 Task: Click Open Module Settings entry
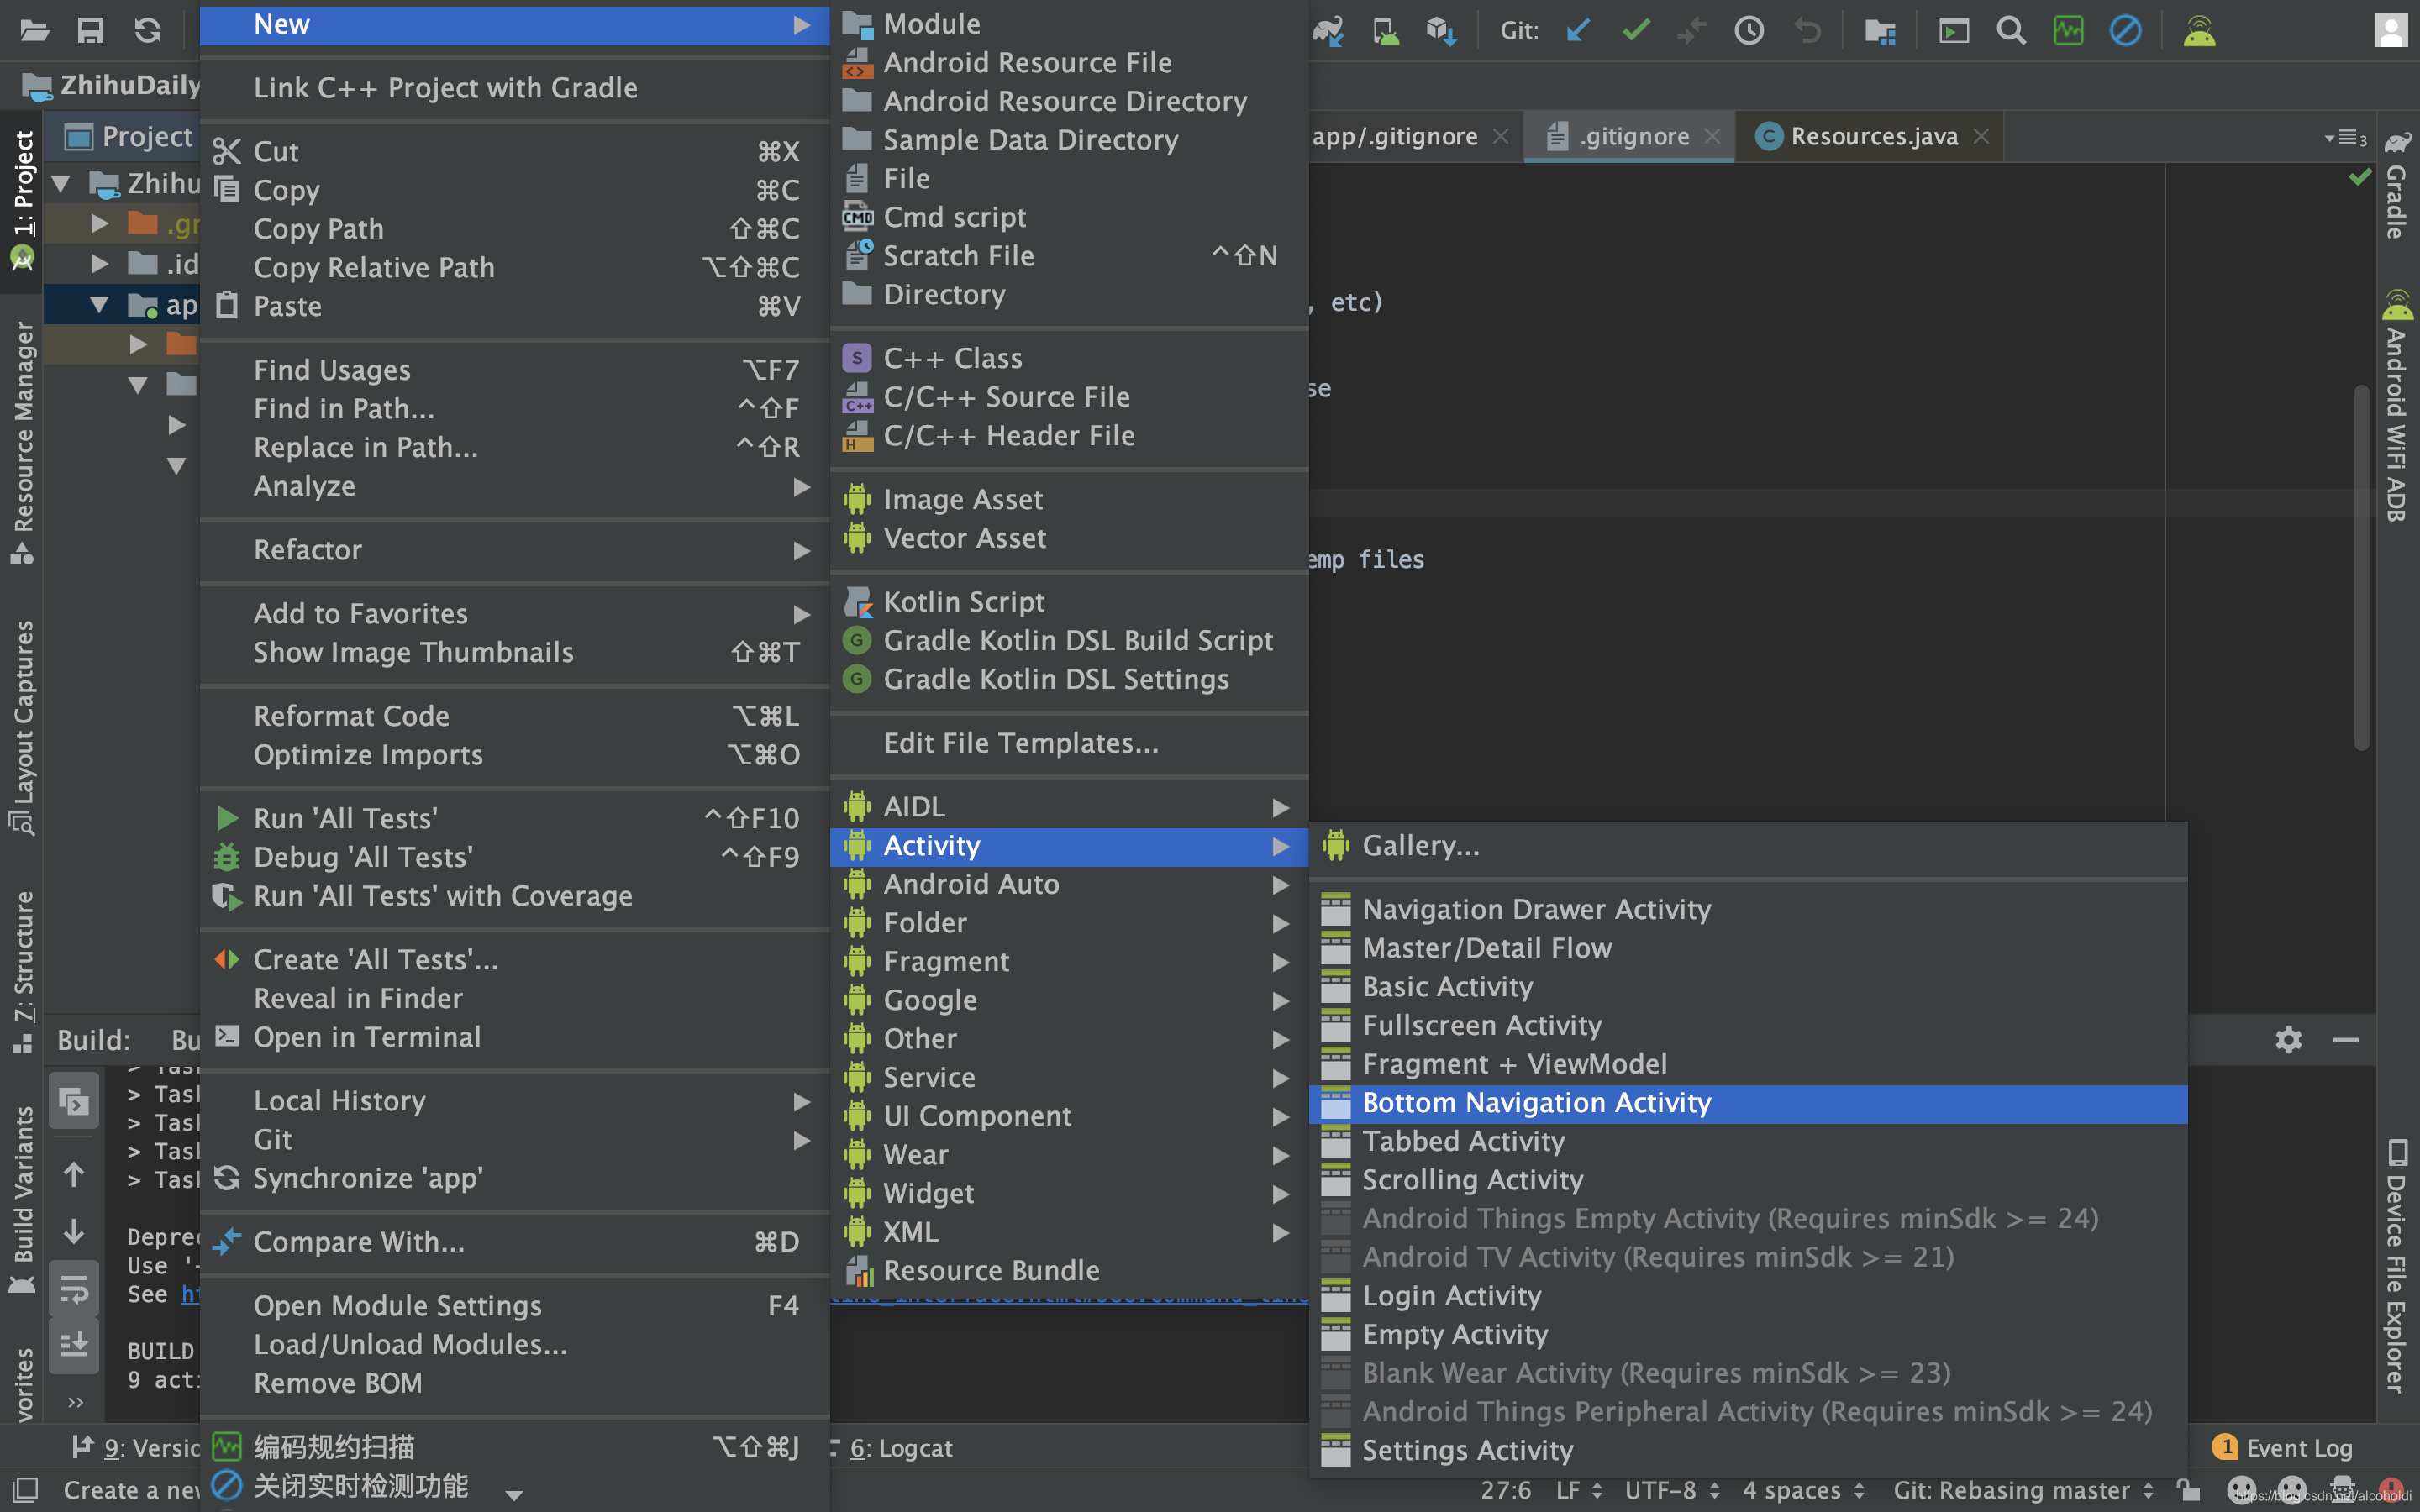[514, 1306]
